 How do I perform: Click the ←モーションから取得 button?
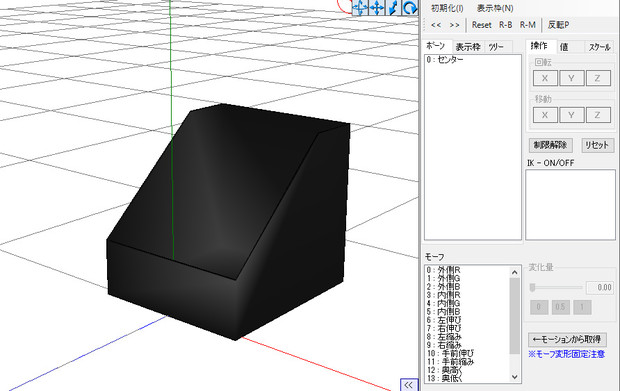click(567, 339)
